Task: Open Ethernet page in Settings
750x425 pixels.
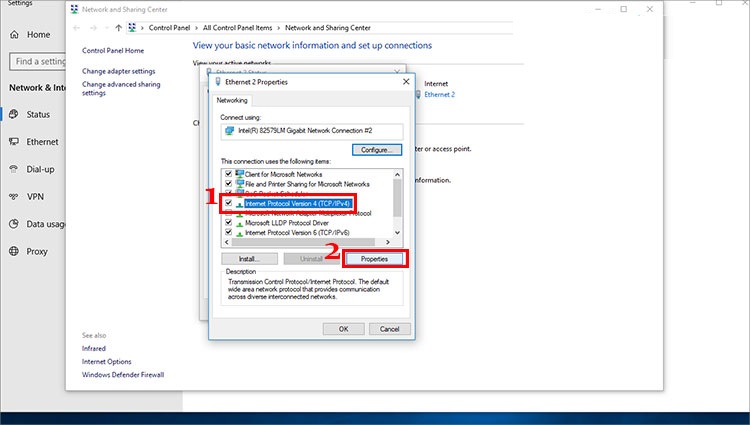Action: click(x=42, y=142)
